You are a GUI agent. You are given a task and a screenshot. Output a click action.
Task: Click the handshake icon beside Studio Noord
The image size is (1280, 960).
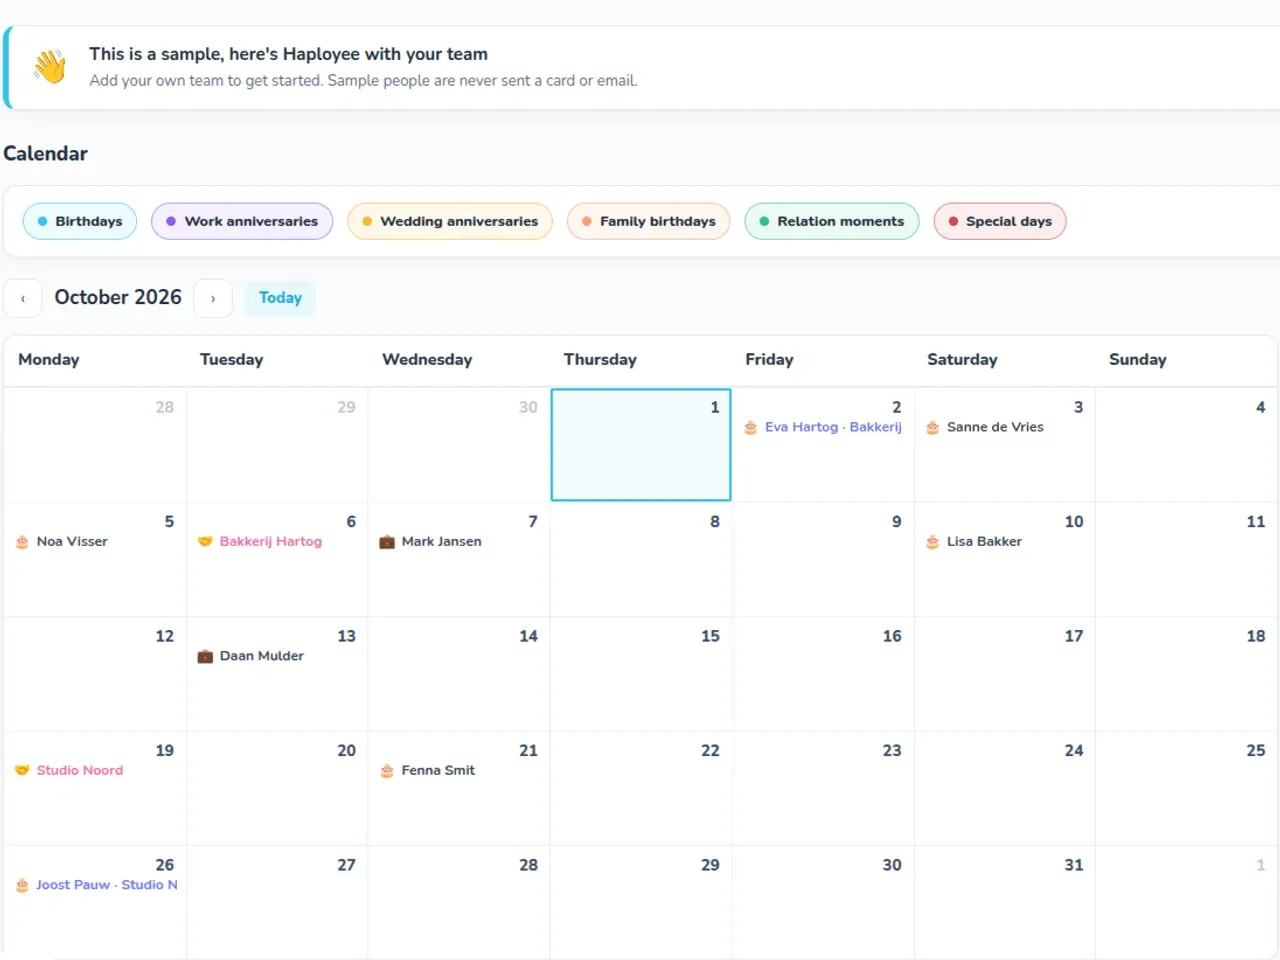[22, 771]
